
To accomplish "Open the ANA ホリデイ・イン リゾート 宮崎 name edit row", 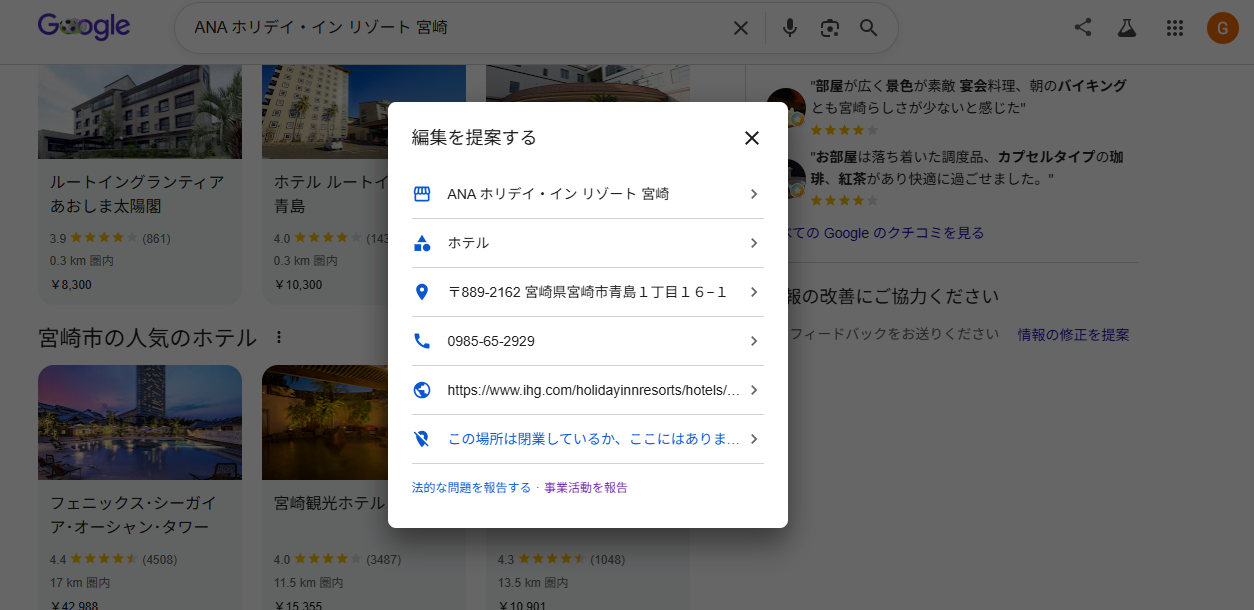I will click(x=588, y=194).
